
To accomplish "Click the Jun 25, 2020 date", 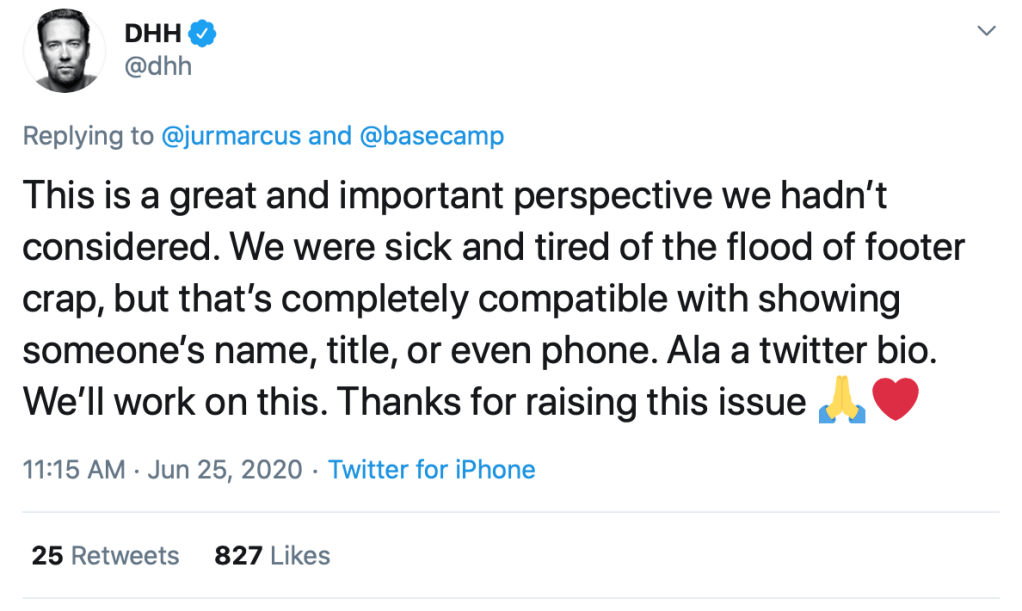I will pos(224,469).
